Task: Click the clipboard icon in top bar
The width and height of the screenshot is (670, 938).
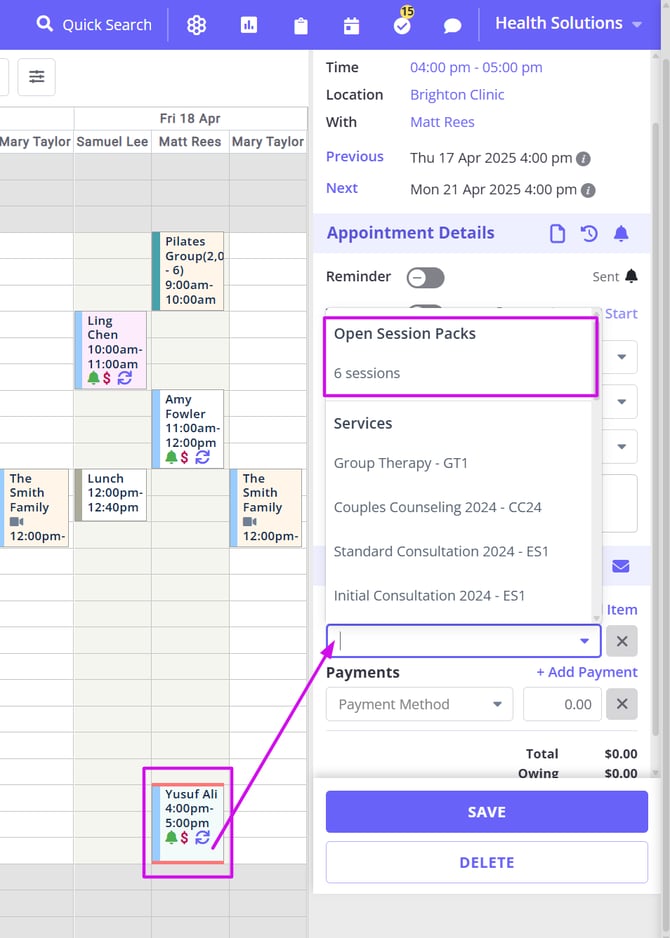Action: pos(300,25)
